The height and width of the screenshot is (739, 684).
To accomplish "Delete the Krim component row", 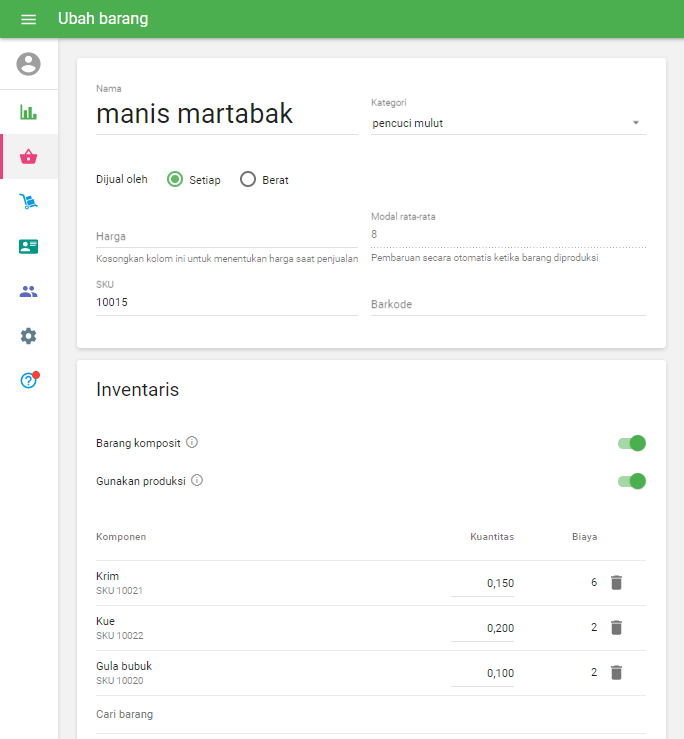I will tap(616, 582).
